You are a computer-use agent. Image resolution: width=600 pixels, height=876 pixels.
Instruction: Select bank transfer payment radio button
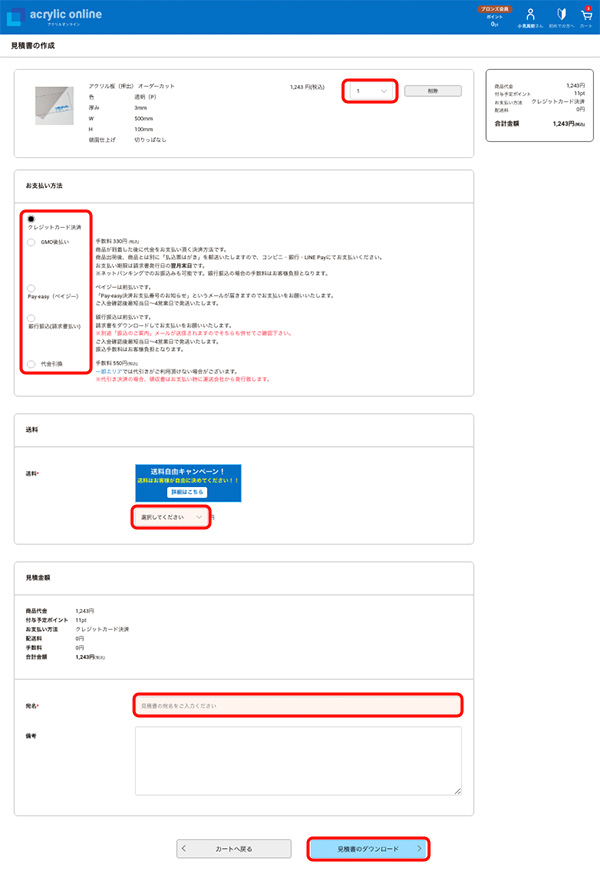(x=31, y=318)
